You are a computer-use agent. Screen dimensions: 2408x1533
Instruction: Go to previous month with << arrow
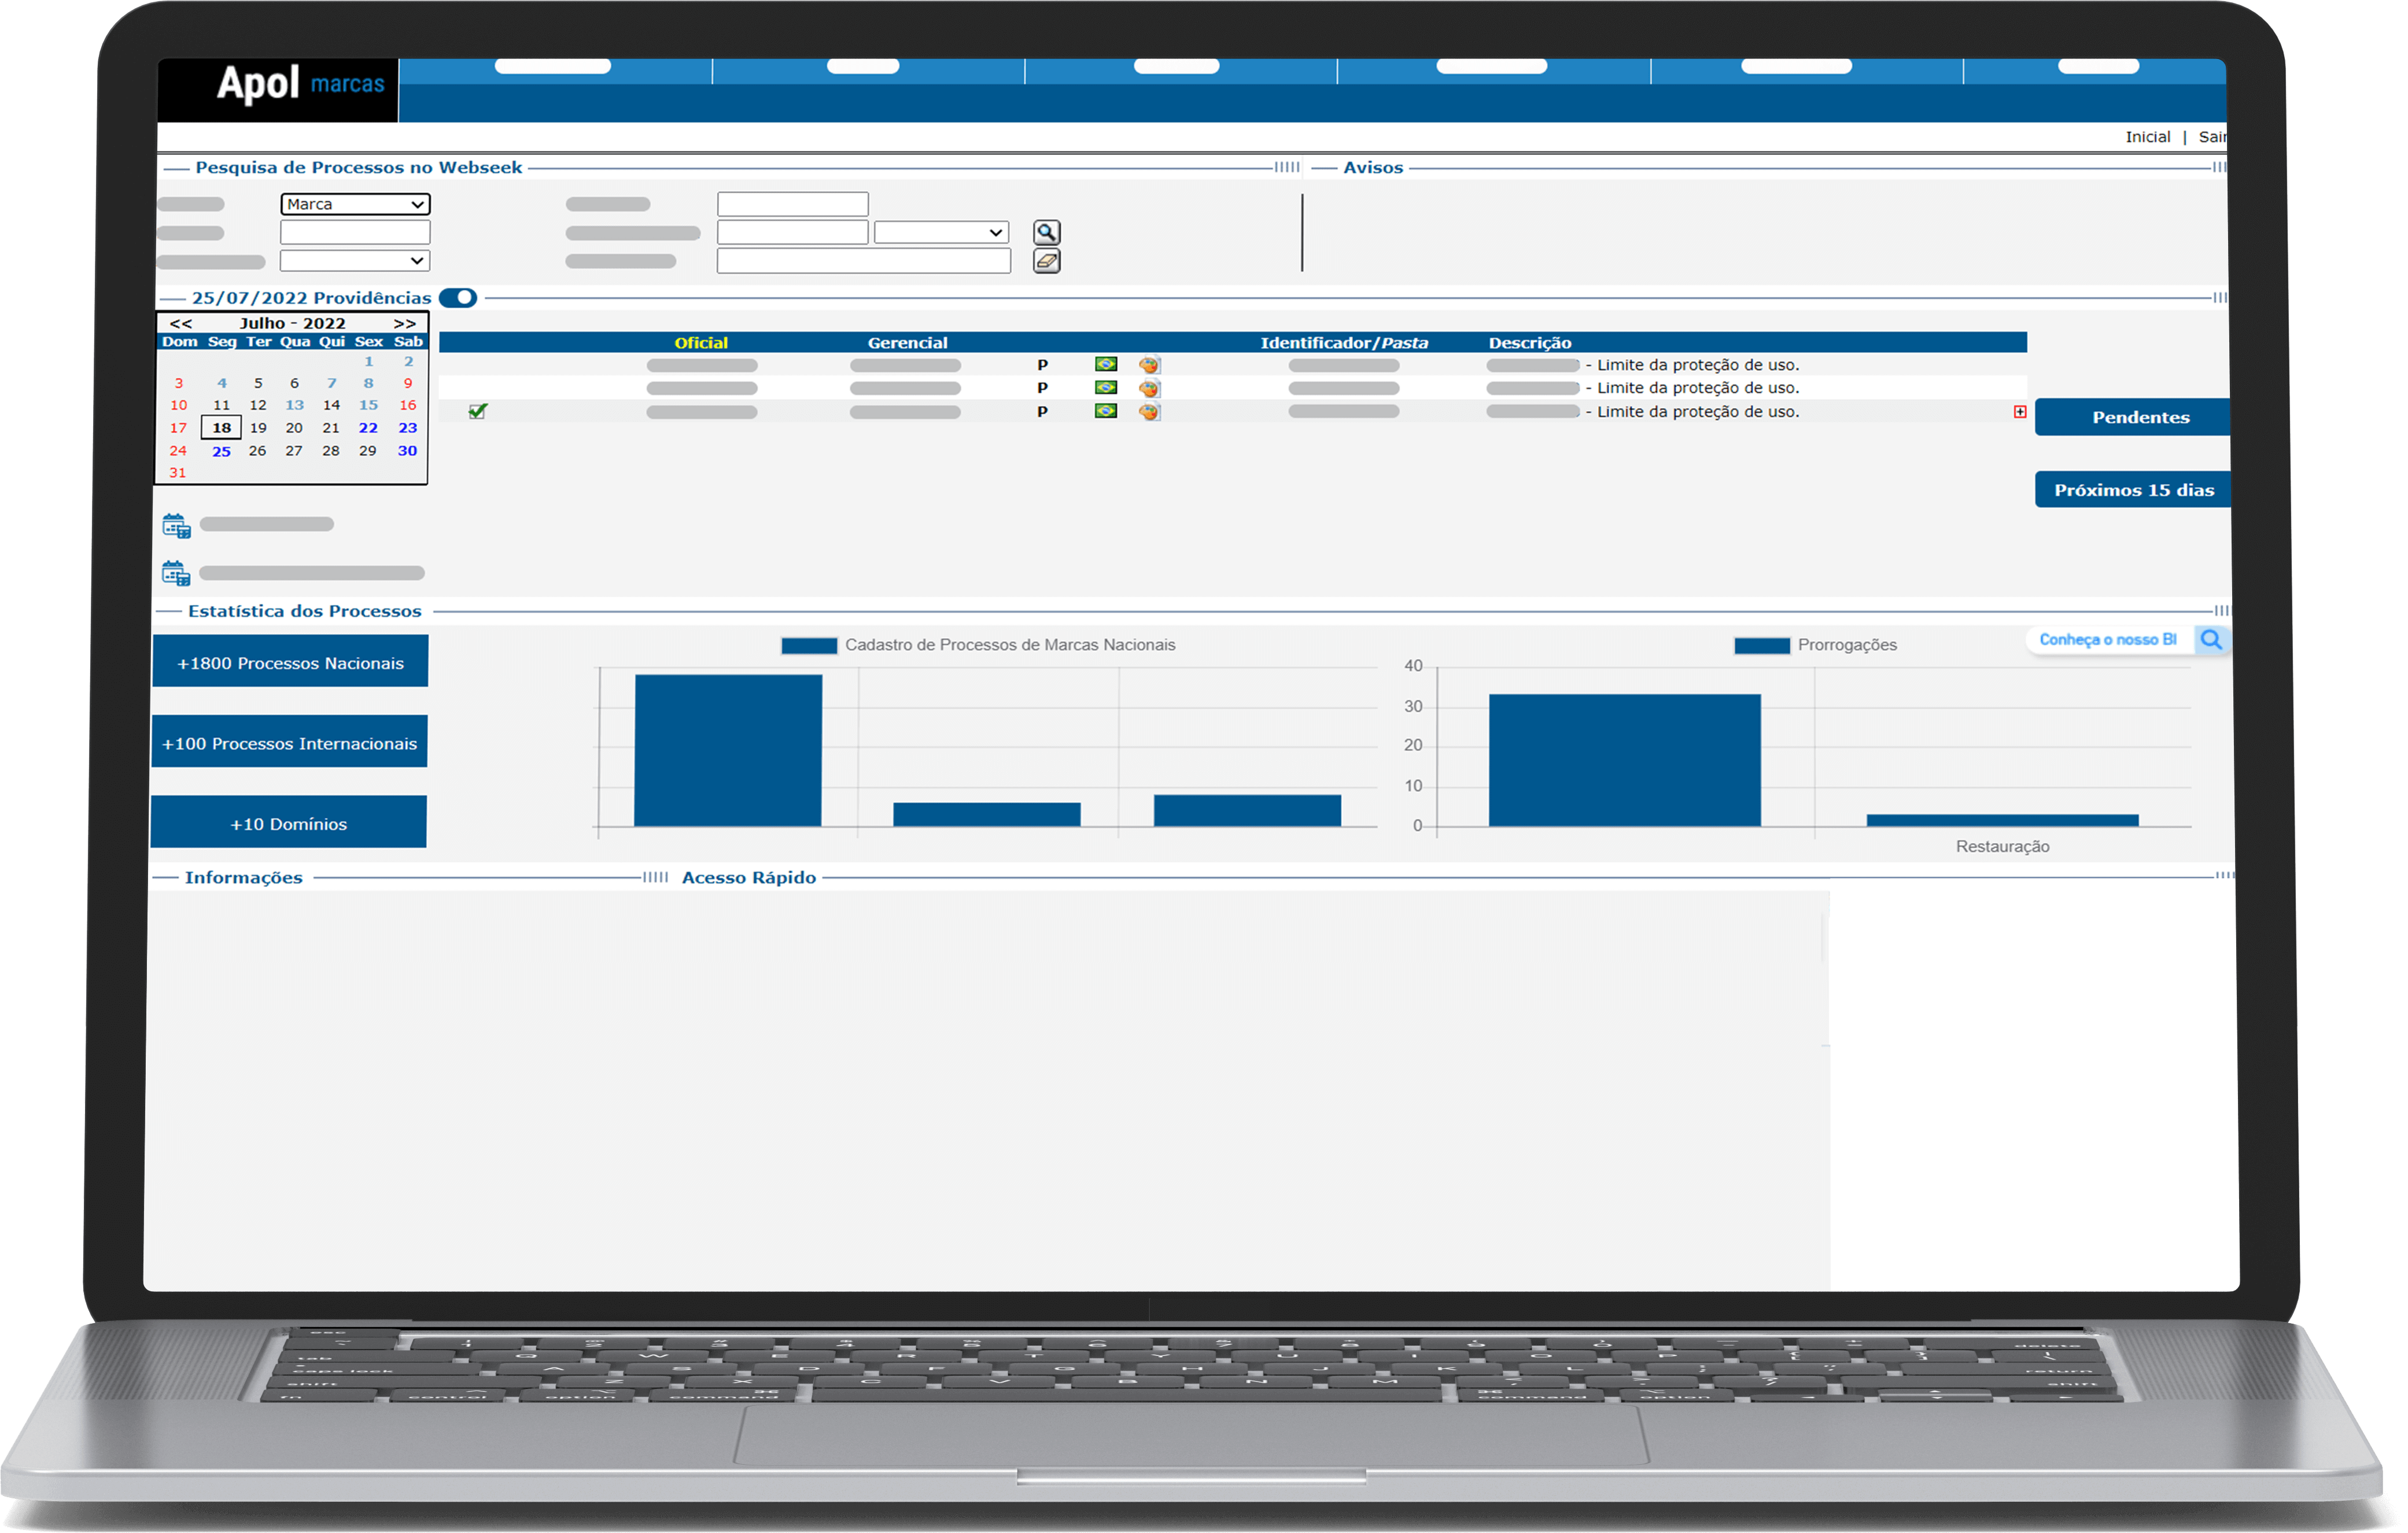click(x=181, y=323)
